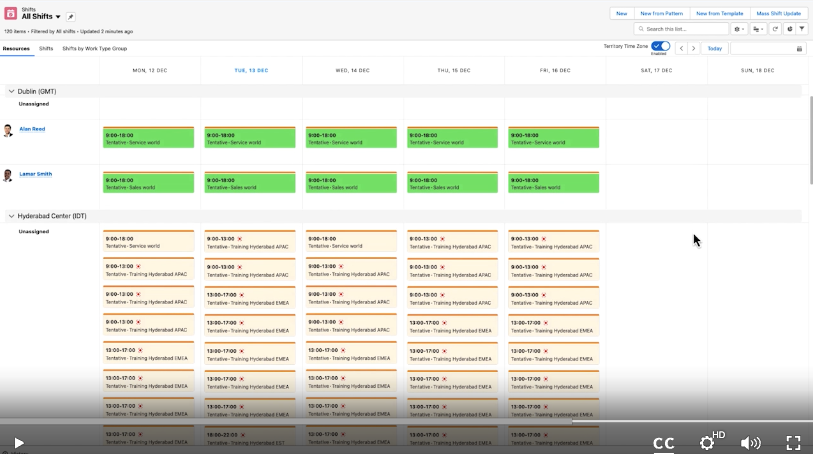Image resolution: width=813 pixels, height=454 pixels.
Task: Switch to the Shifts tab
Action: [x=46, y=48]
